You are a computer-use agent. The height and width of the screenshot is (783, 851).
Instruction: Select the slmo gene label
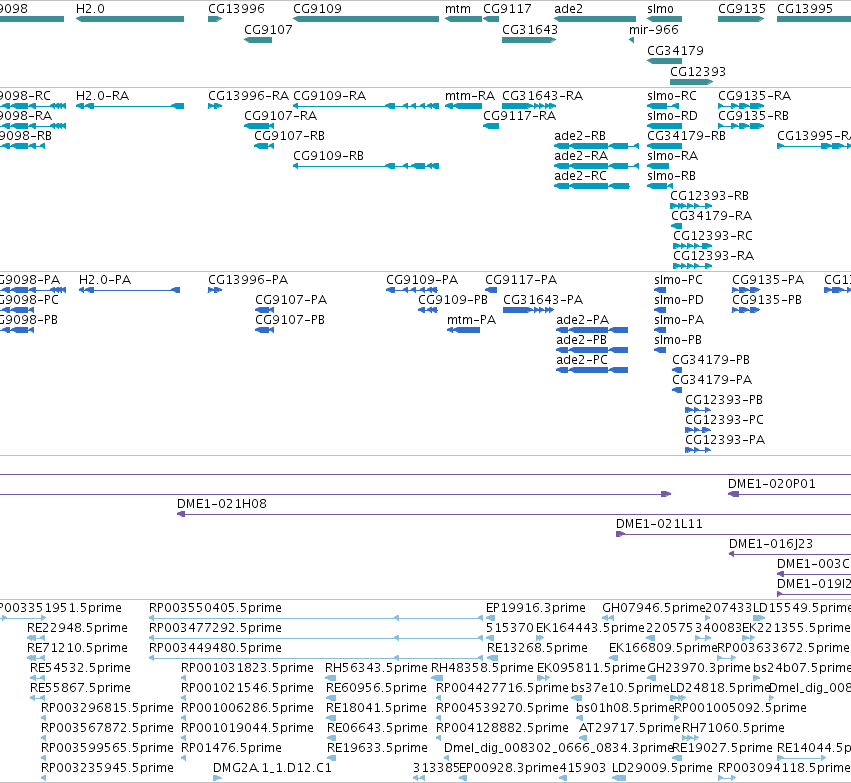coord(660,9)
